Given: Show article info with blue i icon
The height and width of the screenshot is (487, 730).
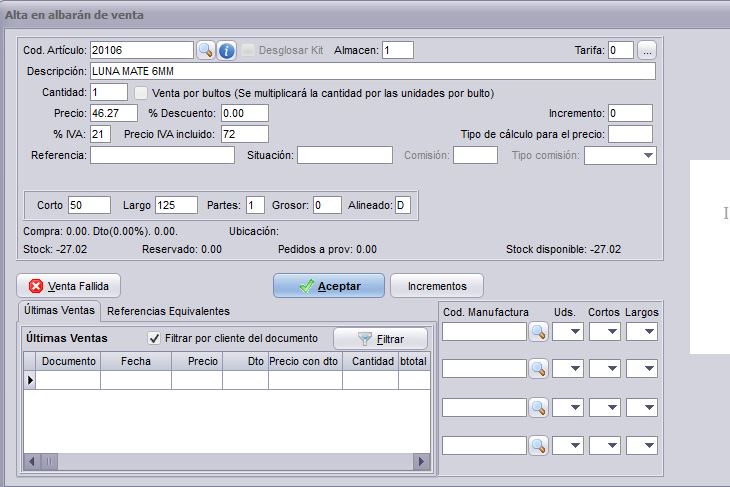Looking at the screenshot, I should click(226, 50).
